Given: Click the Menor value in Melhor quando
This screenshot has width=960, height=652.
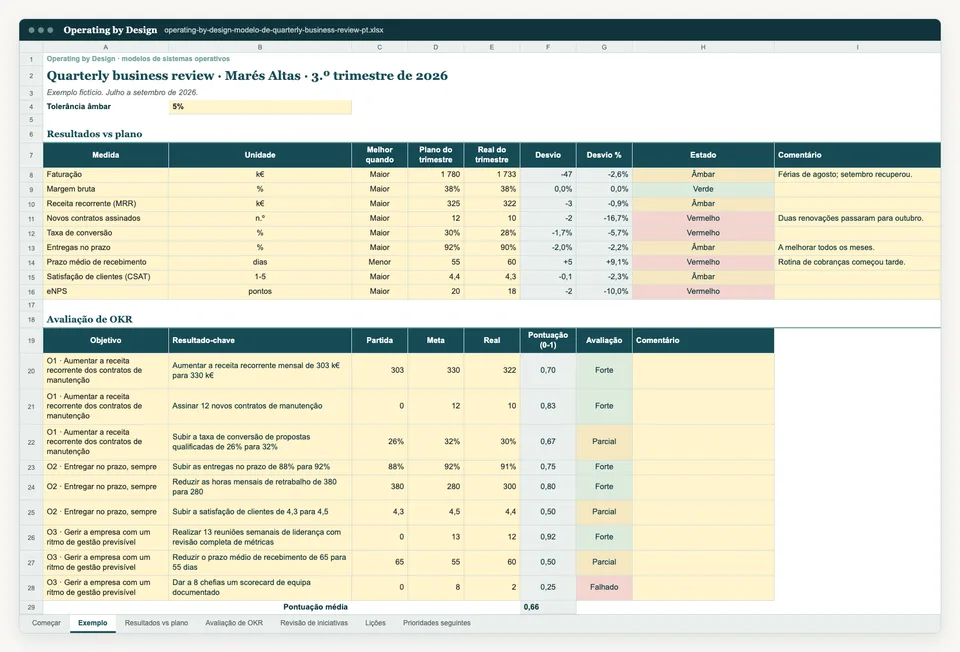Looking at the screenshot, I should point(380,262).
